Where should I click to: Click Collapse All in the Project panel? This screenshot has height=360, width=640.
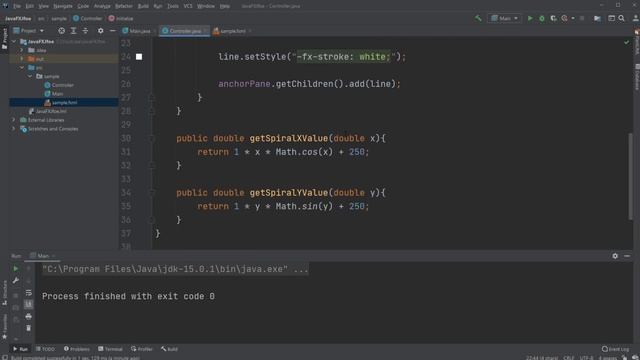click(x=85, y=31)
